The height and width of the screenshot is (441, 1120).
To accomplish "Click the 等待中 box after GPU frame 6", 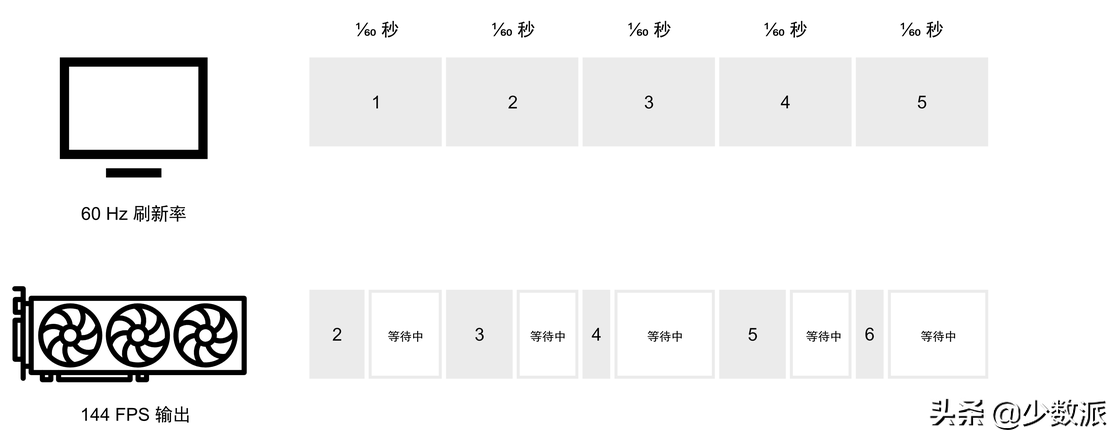I will pyautogui.click(x=937, y=335).
